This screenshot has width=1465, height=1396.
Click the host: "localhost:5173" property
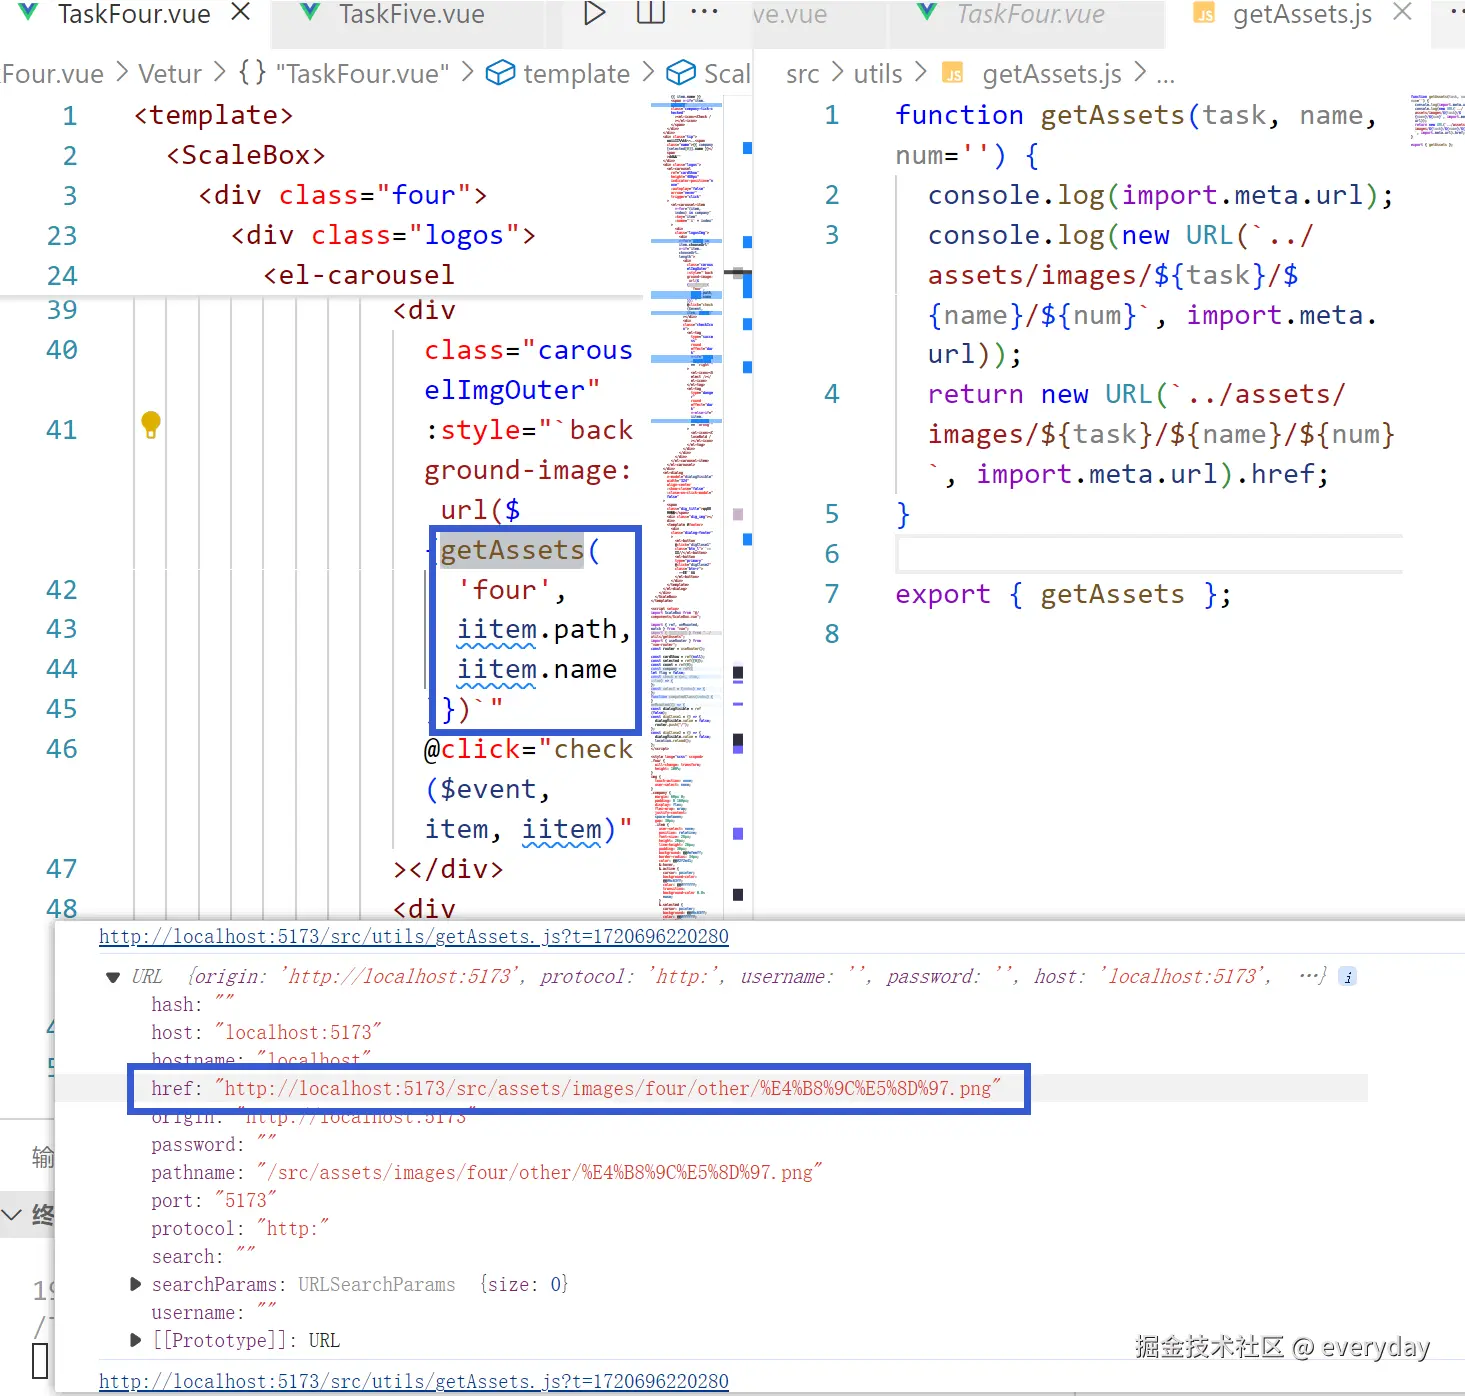(x=266, y=1032)
